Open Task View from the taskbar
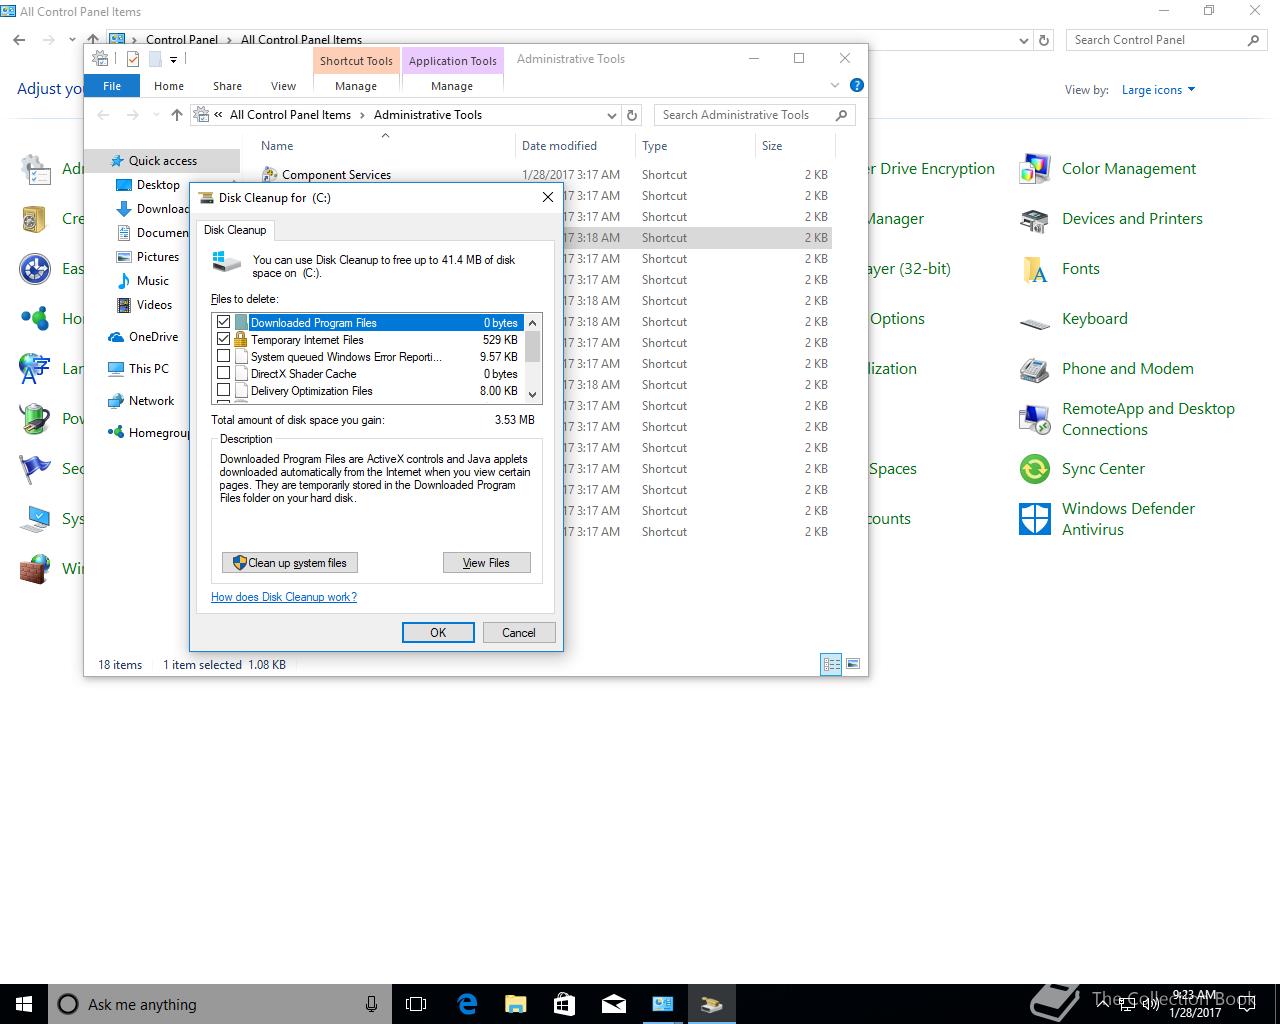The image size is (1280, 1024). click(x=416, y=1004)
